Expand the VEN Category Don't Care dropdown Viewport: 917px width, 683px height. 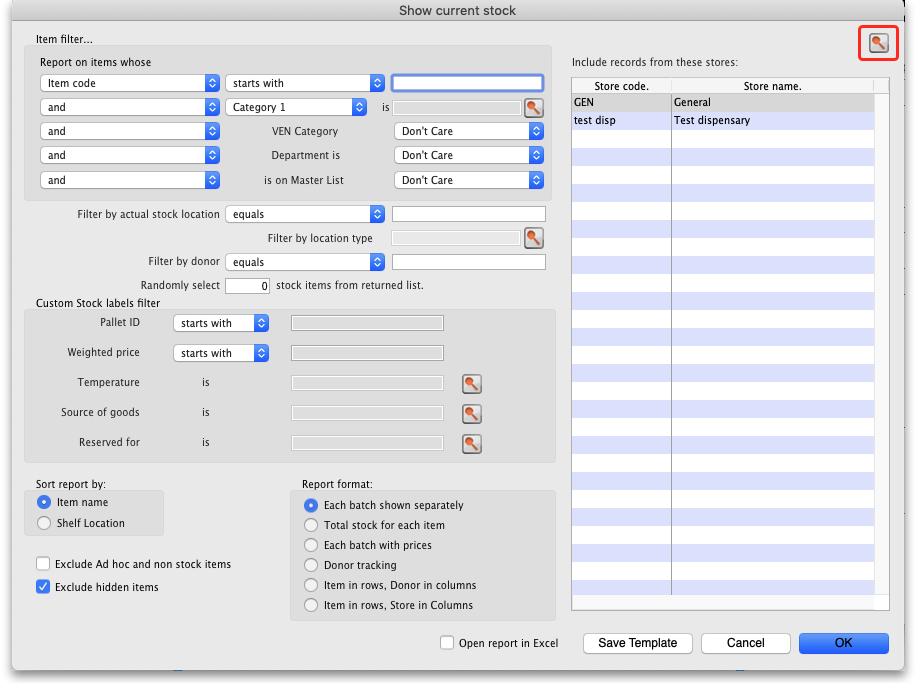[x=468, y=131]
